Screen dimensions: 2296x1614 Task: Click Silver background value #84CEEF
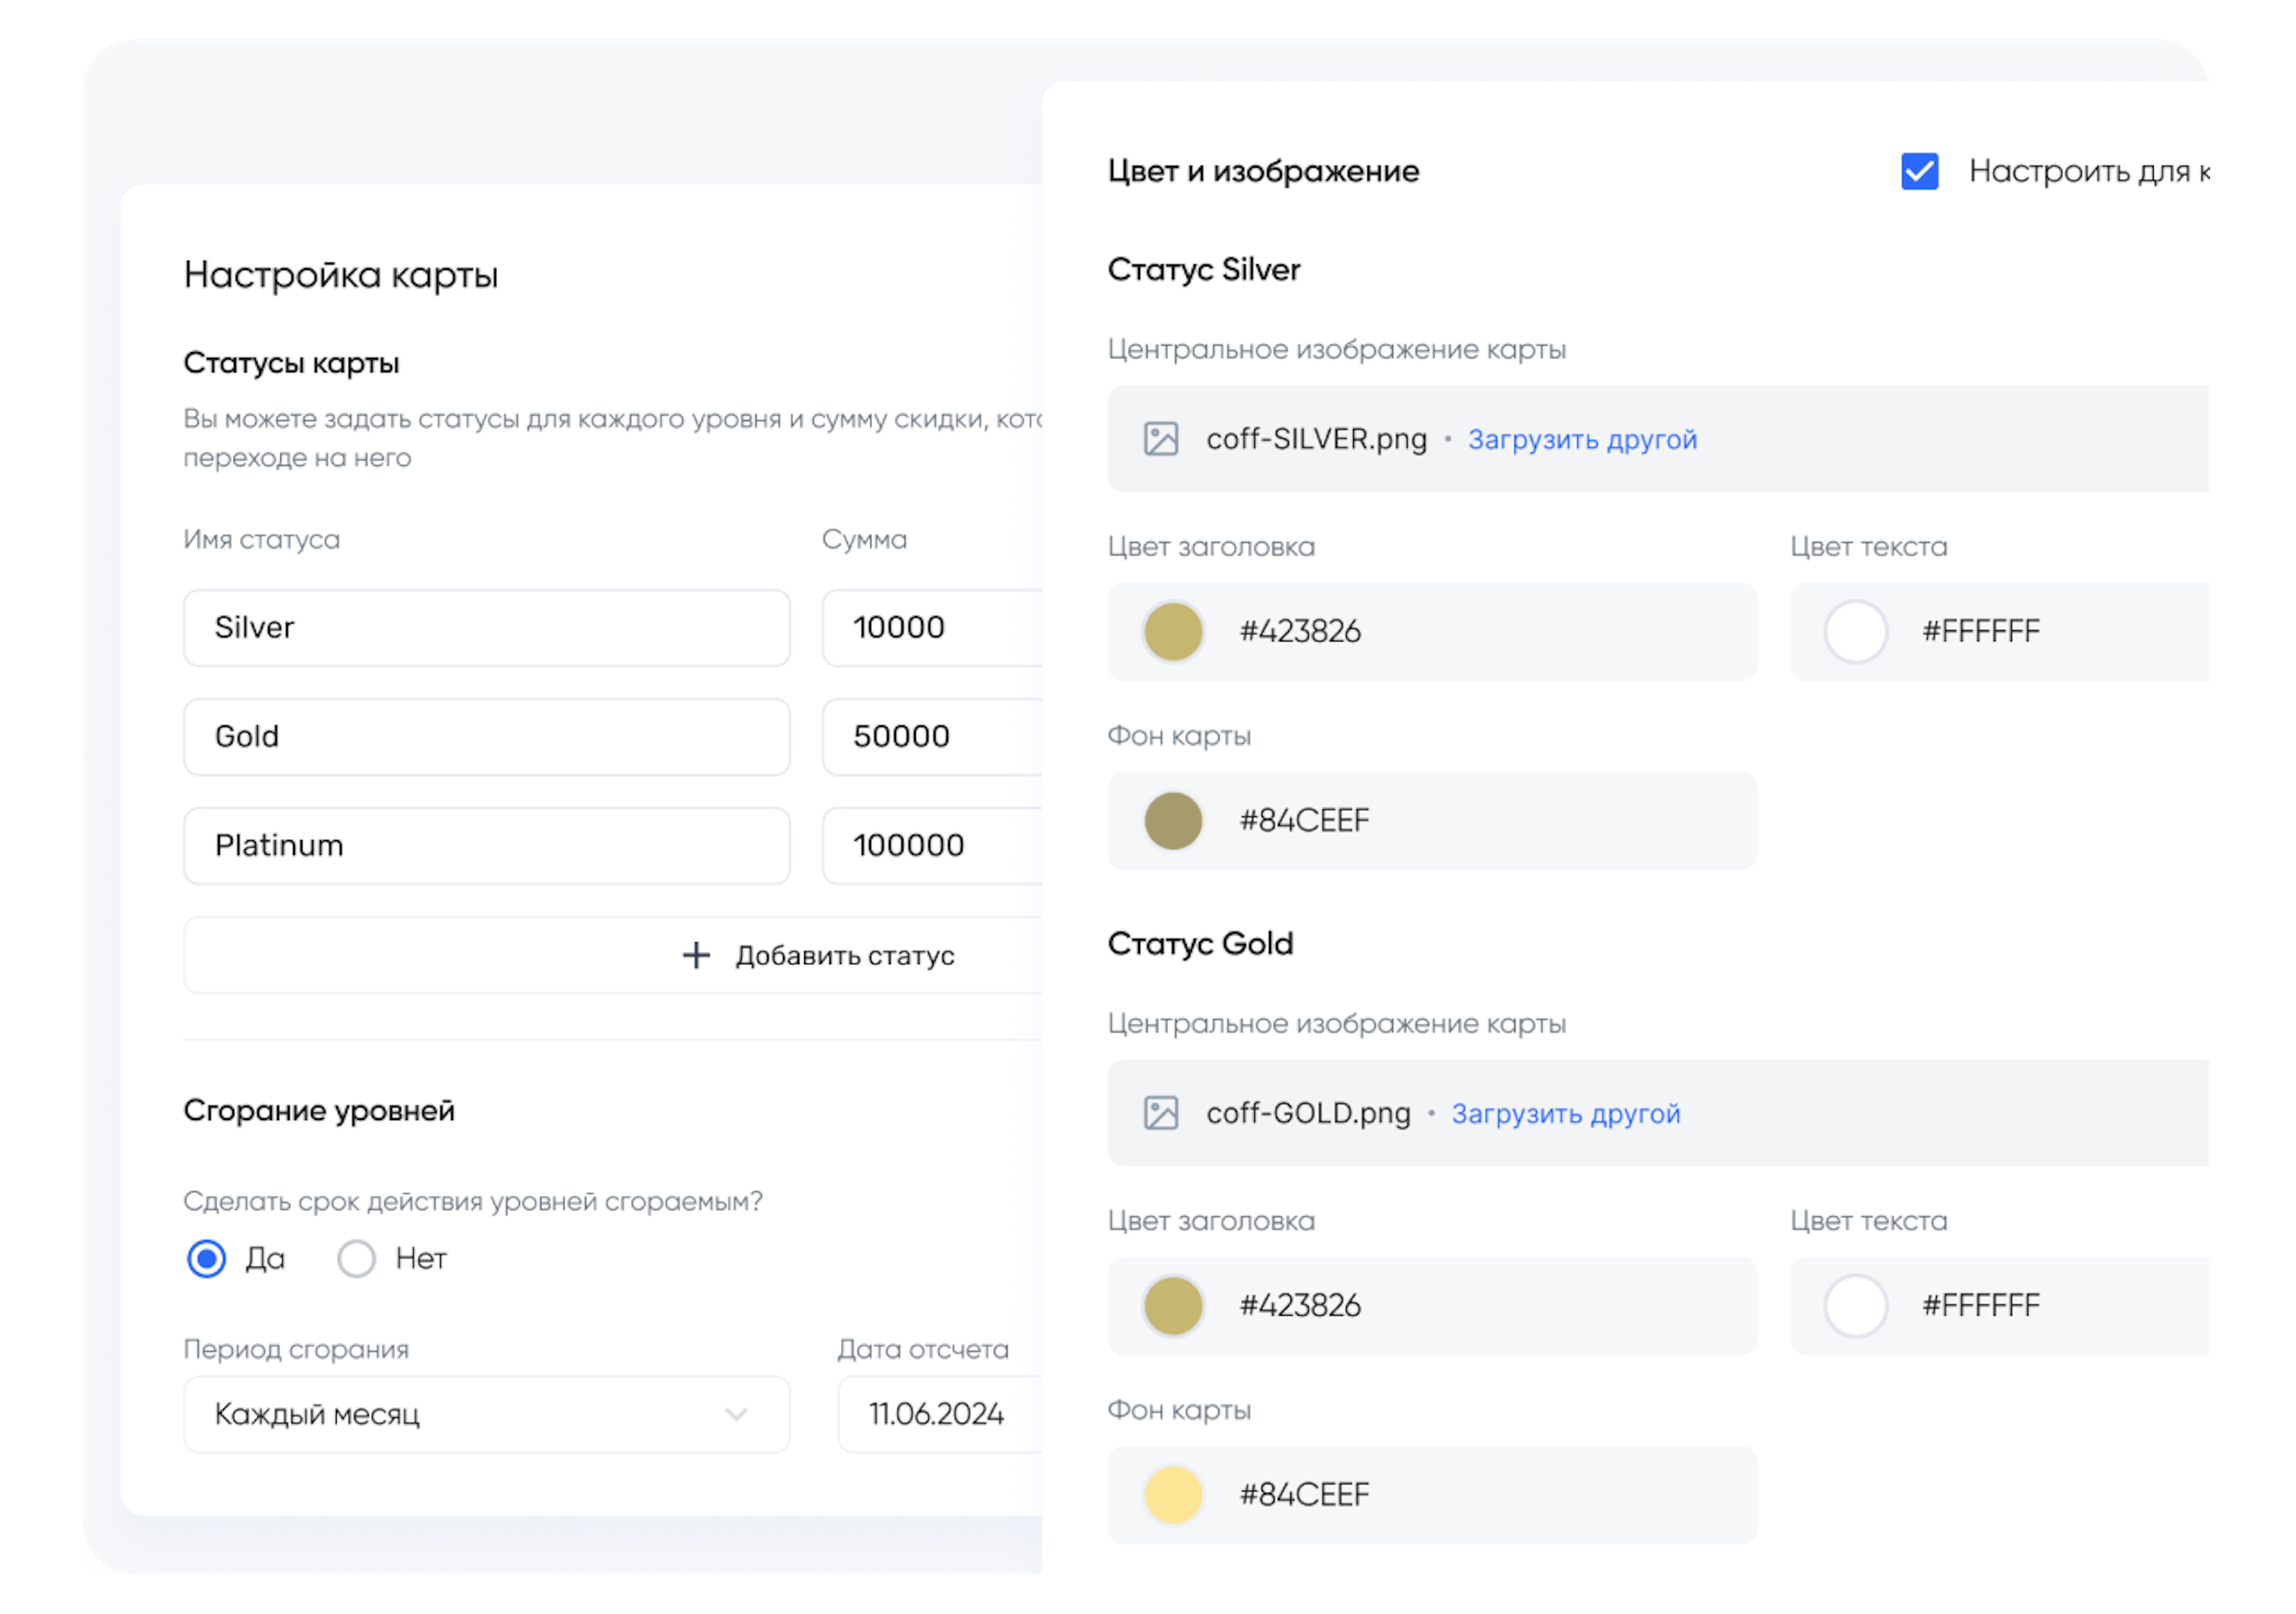(x=1304, y=821)
